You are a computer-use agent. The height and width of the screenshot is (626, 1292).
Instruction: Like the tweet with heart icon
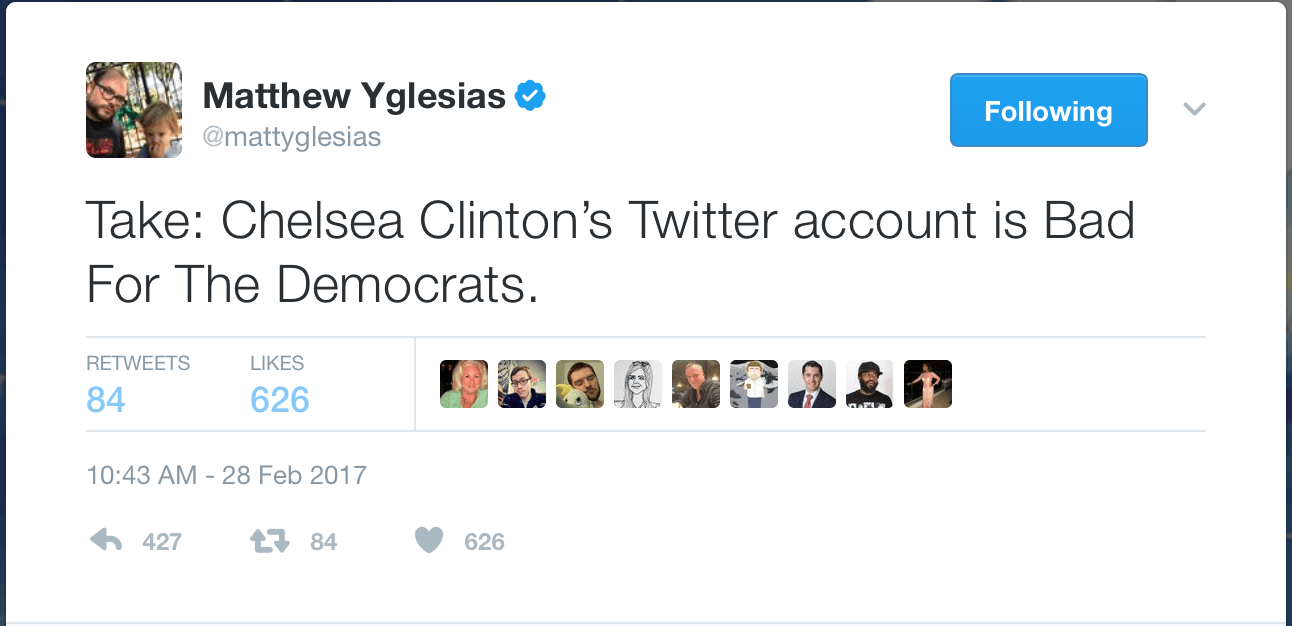(x=428, y=541)
